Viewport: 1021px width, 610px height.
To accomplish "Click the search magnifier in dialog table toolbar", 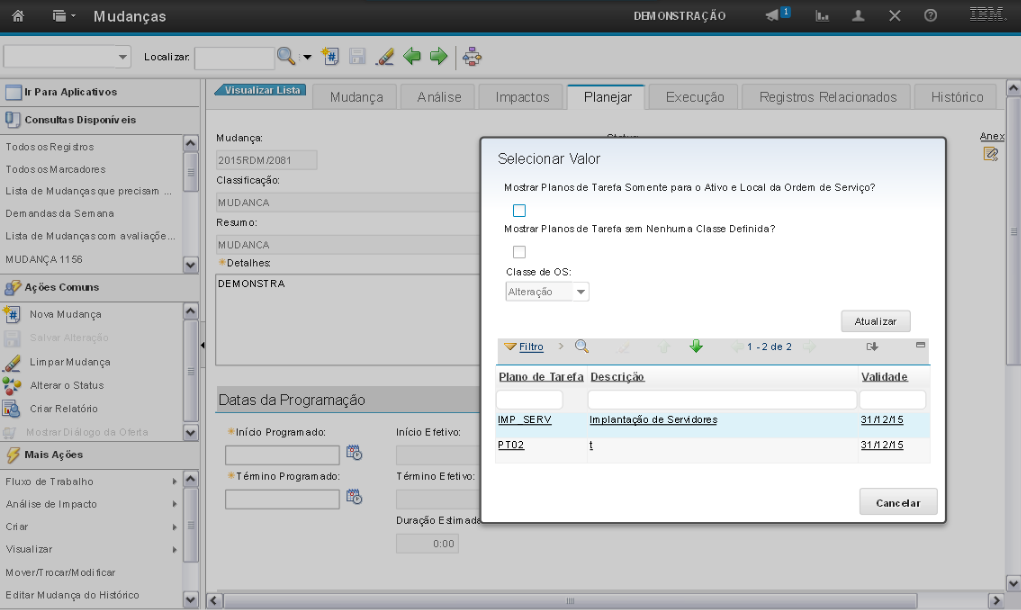I will pyautogui.click(x=581, y=347).
